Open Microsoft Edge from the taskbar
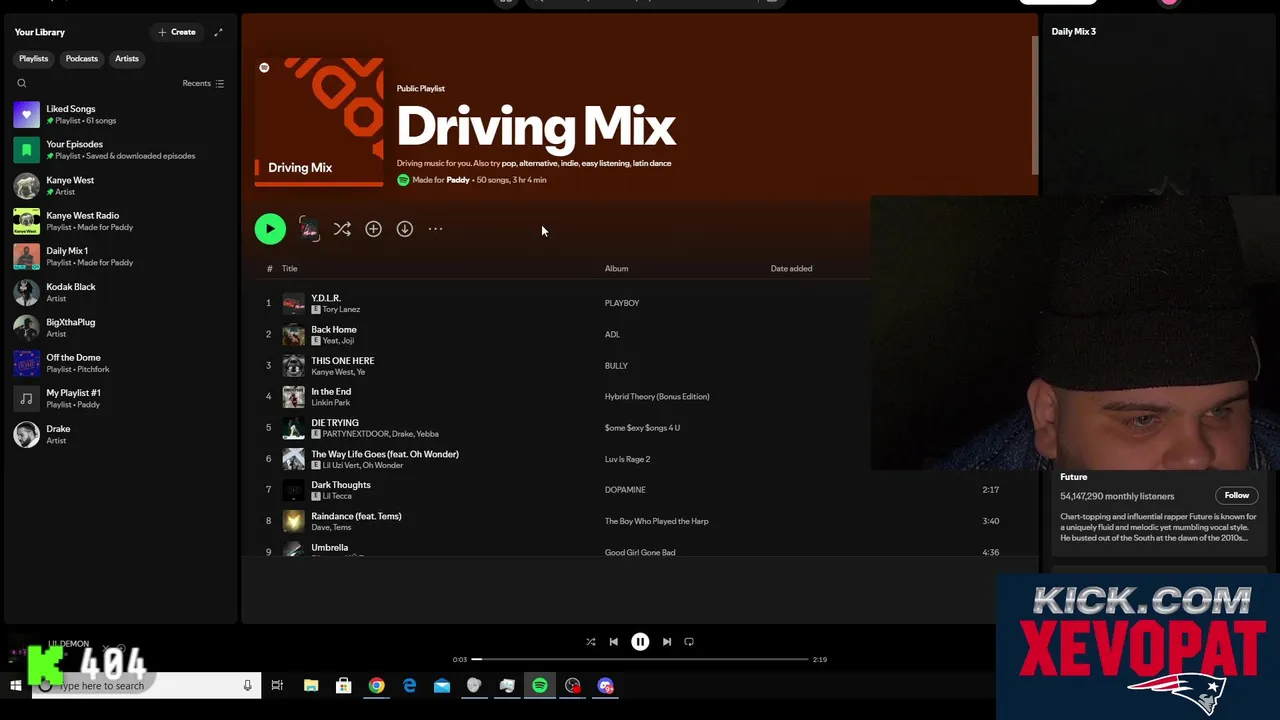Viewport: 1280px width, 720px height. 409,685
